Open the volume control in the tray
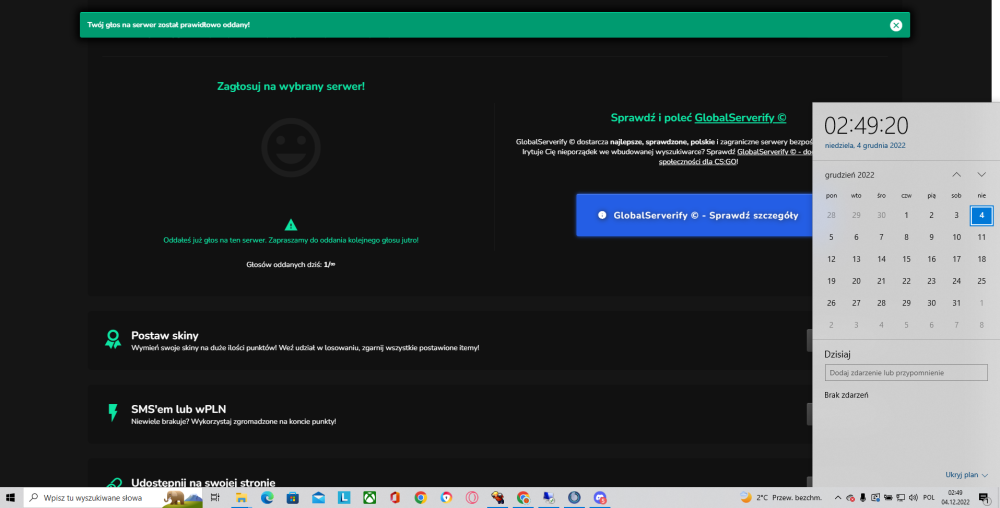This screenshot has width=1000, height=508. (x=913, y=498)
